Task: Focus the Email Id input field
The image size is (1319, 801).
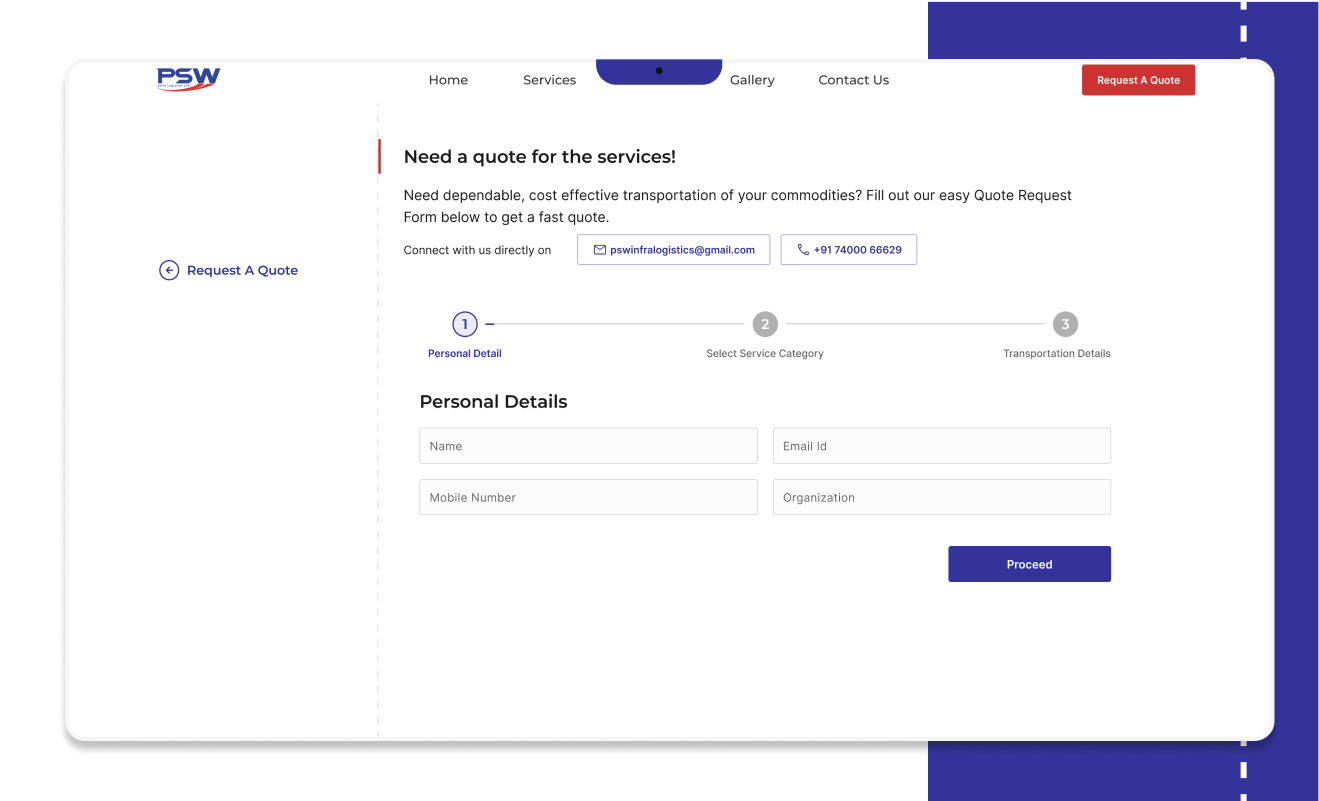Action: tap(941, 446)
